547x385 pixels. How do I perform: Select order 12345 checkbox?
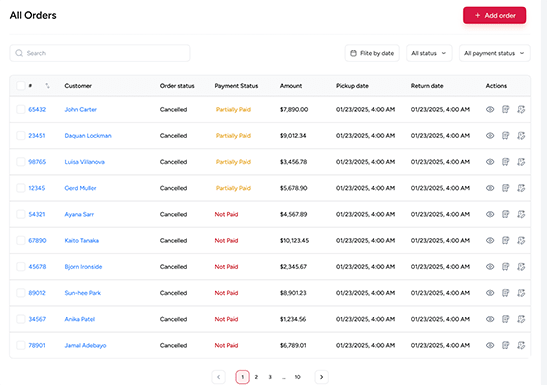pyautogui.click(x=21, y=188)
